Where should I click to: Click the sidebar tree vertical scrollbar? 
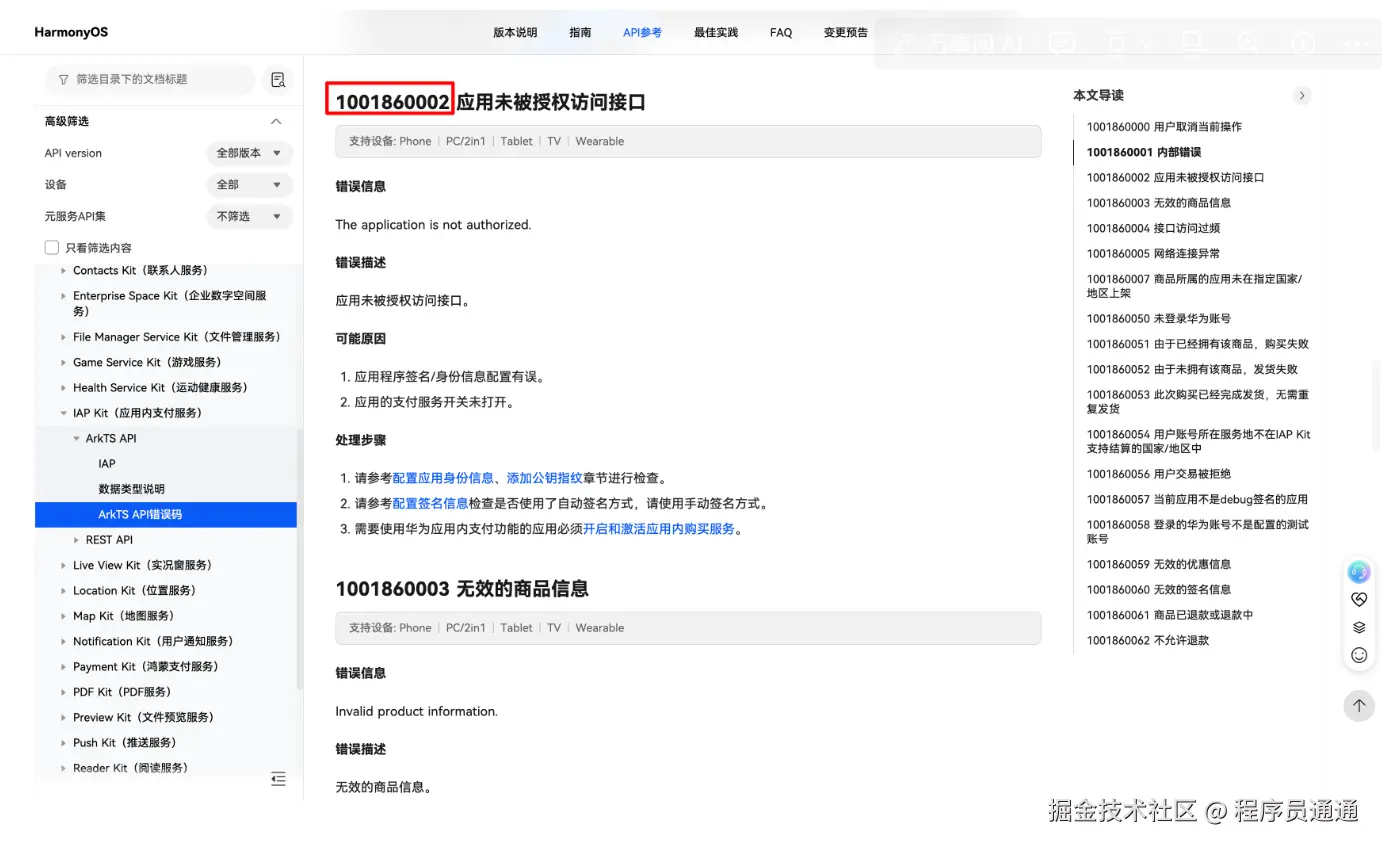click(299, 558)
